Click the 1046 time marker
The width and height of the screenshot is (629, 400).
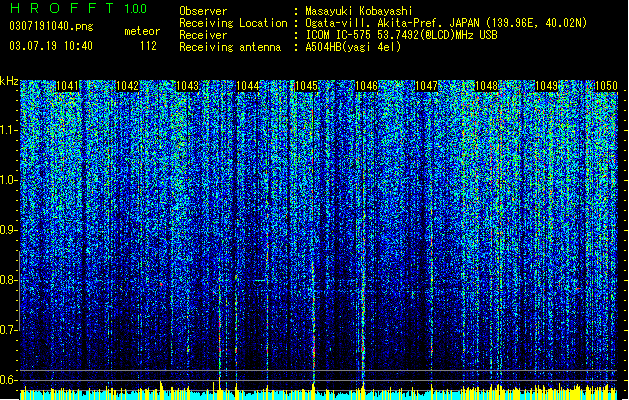tap(367, 86)
